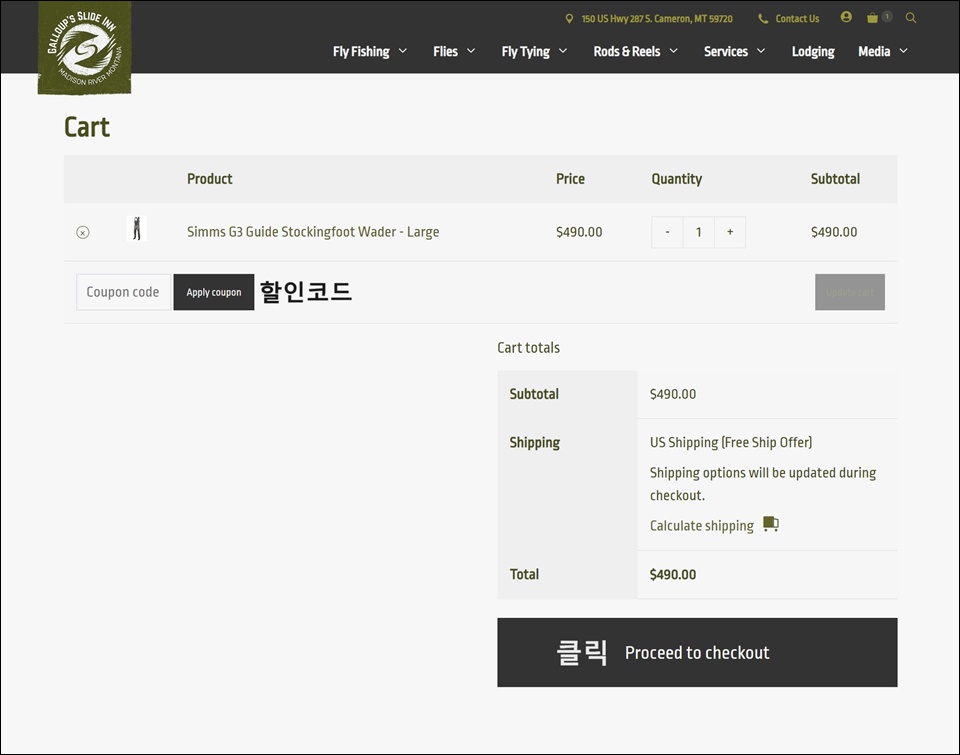The height and width of the screenshot is (755, 960).
Task: Click Proceed to checkout
Action: pyautogui.click(x=697, y=652)
